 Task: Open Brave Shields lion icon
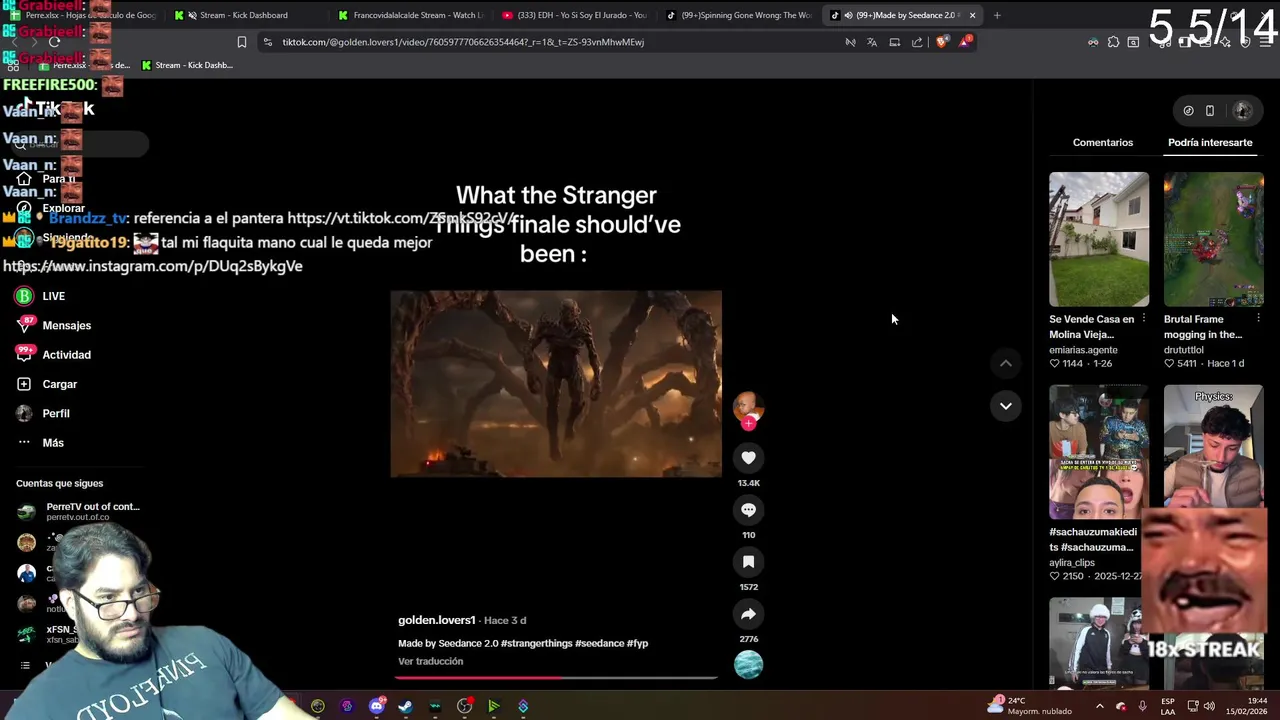[941, 42]
